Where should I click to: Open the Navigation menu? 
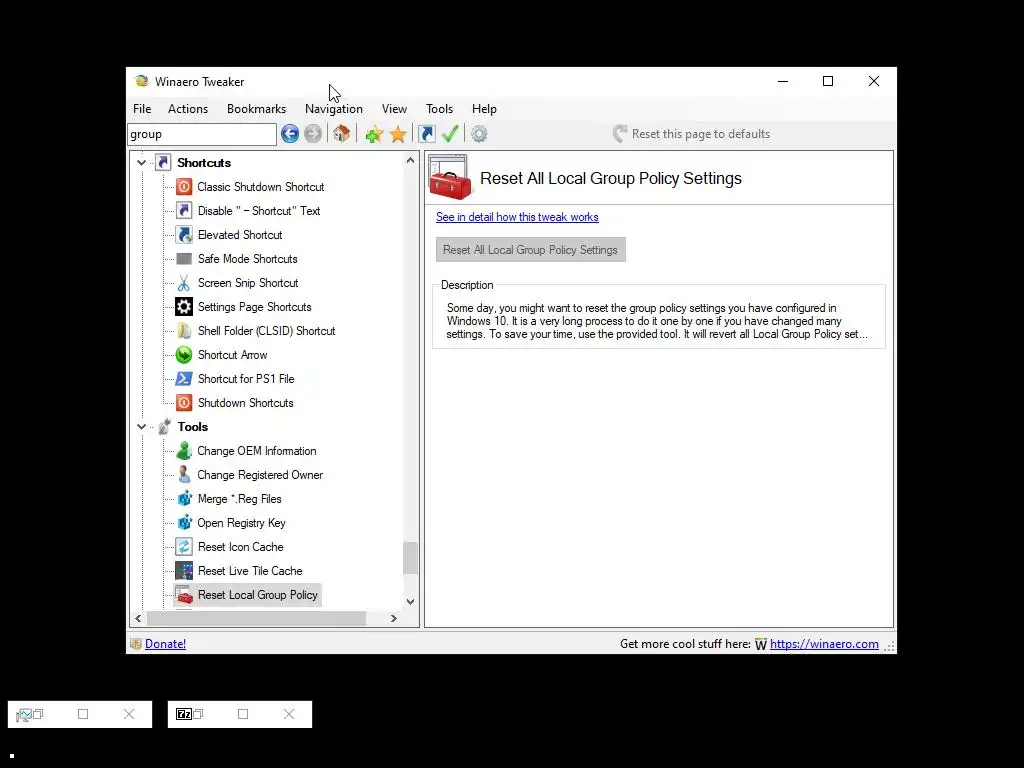pos(334,109)
